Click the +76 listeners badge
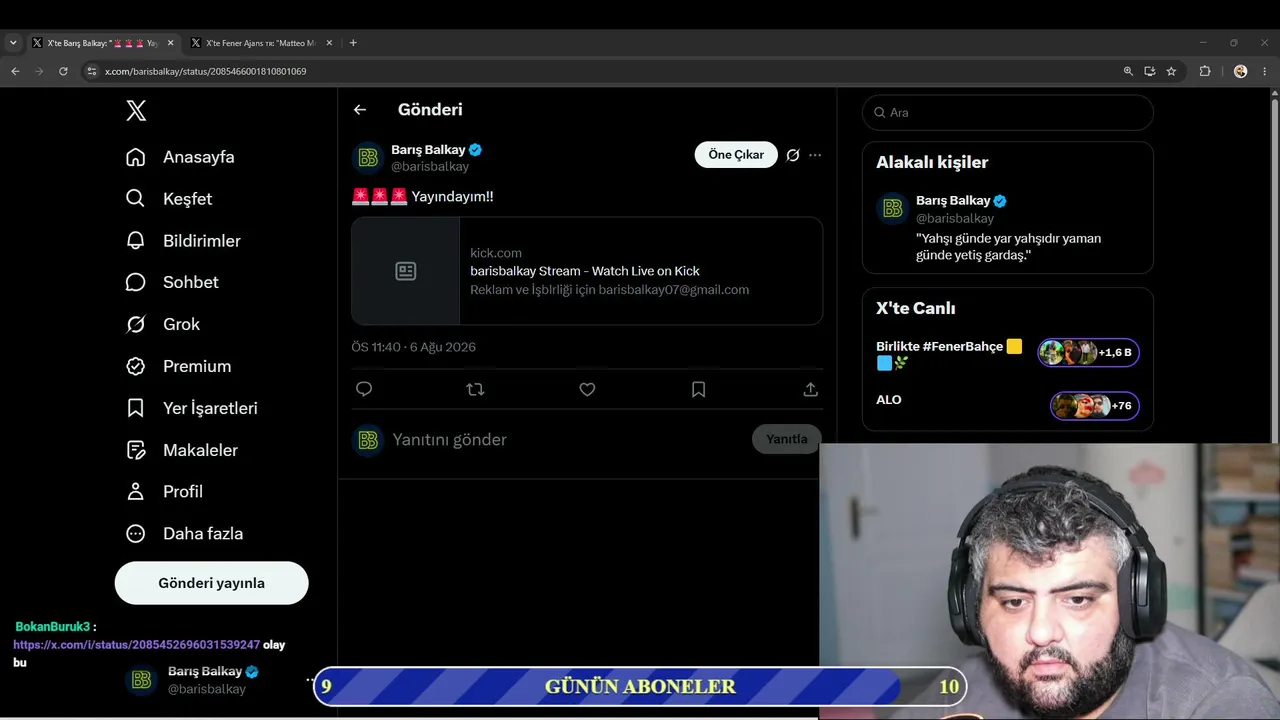 [1094, 406]
